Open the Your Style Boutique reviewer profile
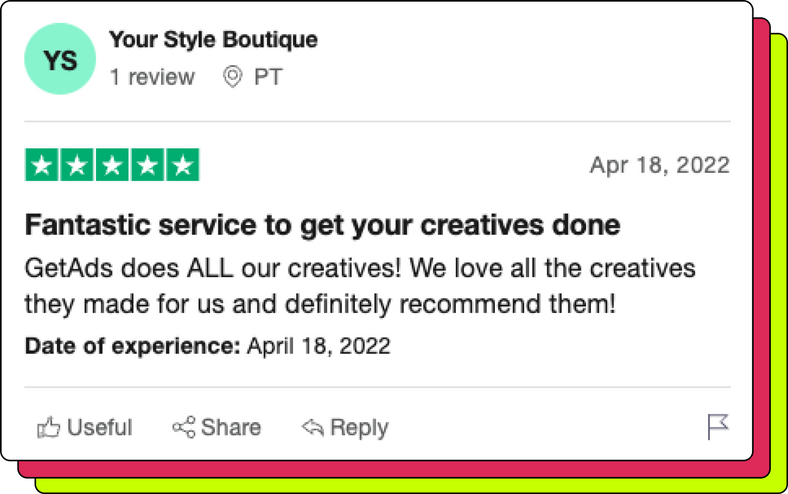 click(x=213, y=40)
